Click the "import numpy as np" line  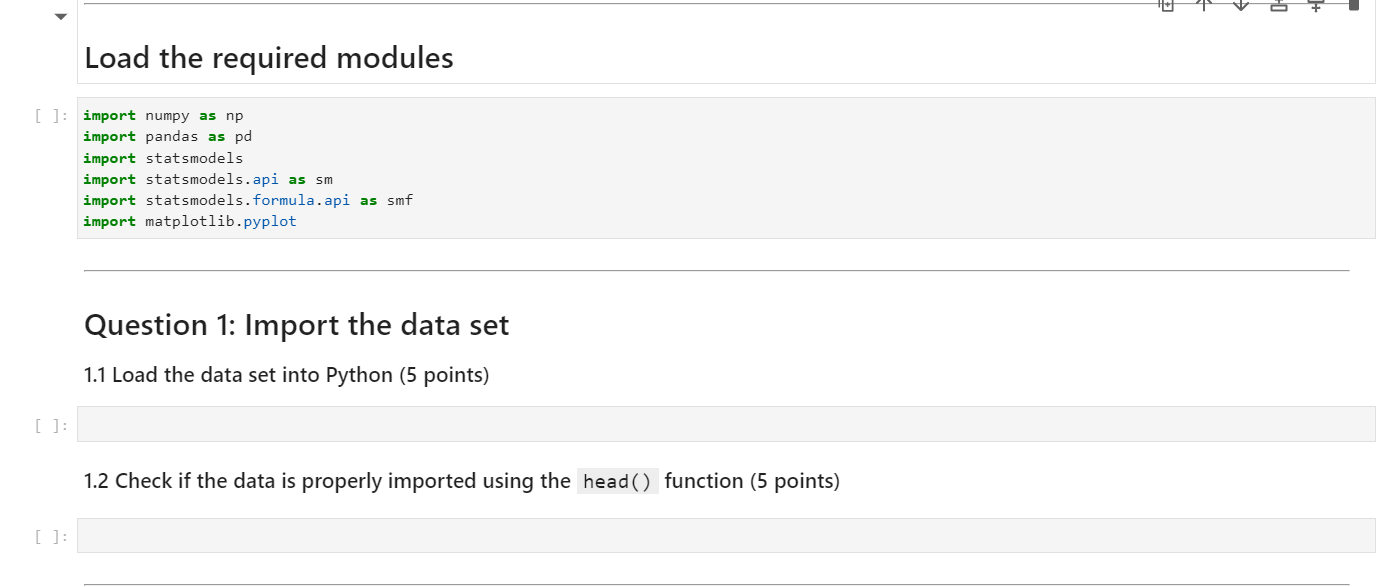[162, 115]
